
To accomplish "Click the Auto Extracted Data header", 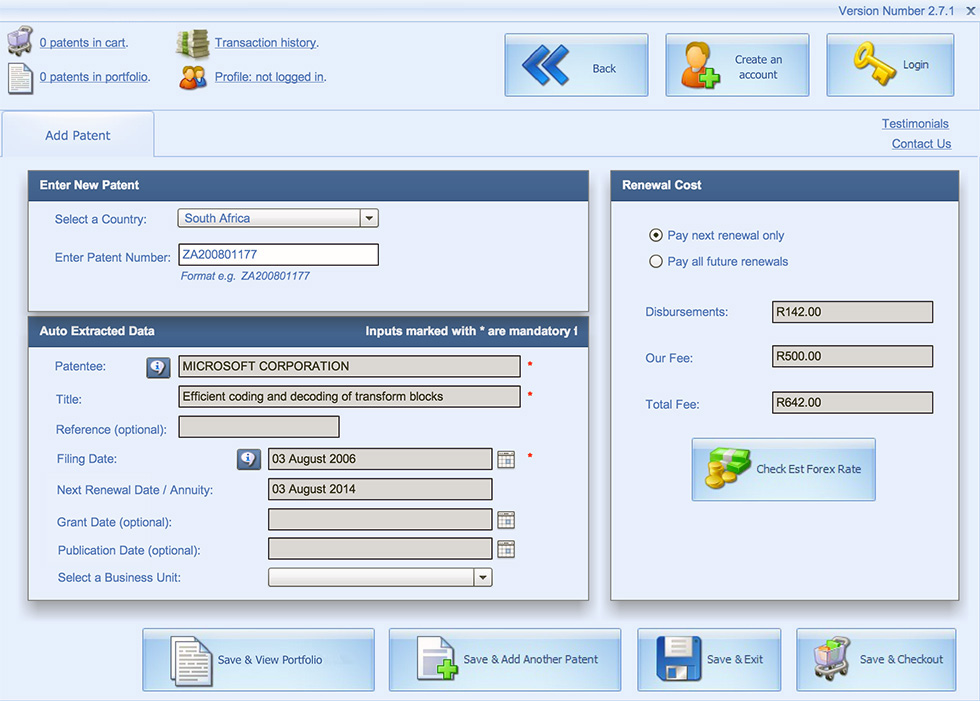I will click(308, 332).
